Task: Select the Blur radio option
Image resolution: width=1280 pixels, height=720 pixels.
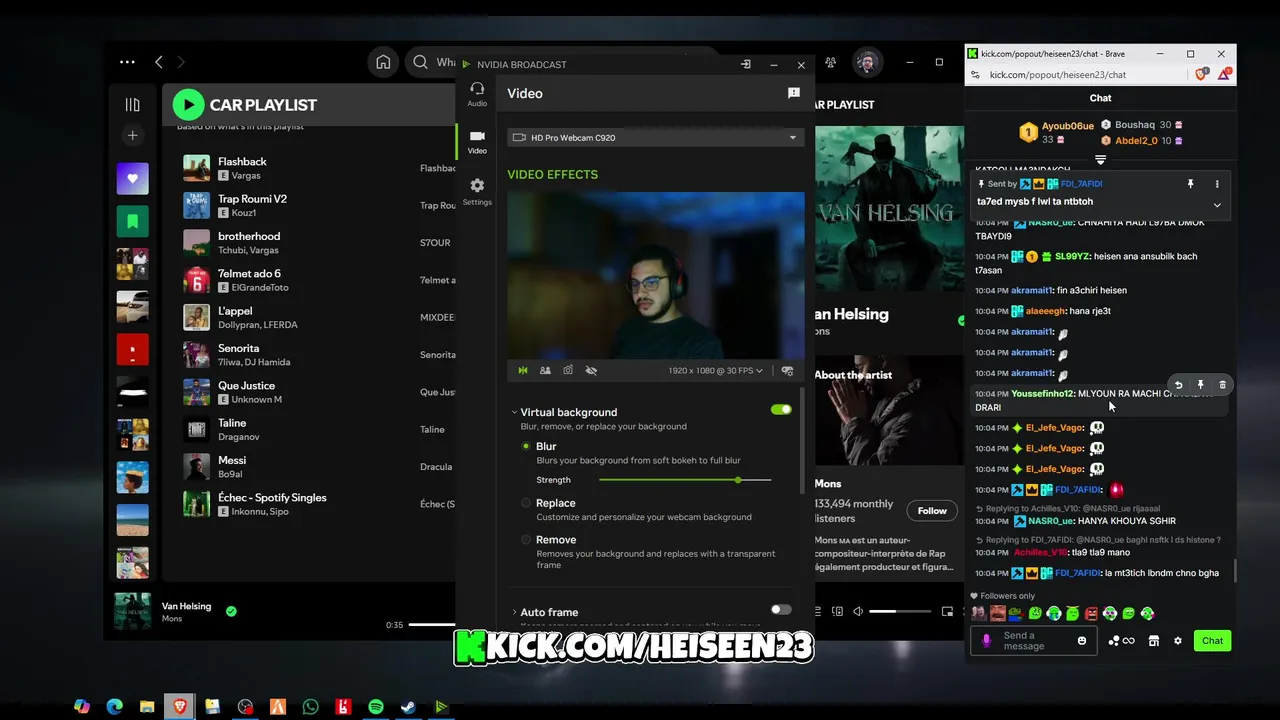Action: click(x=526, y=446)
